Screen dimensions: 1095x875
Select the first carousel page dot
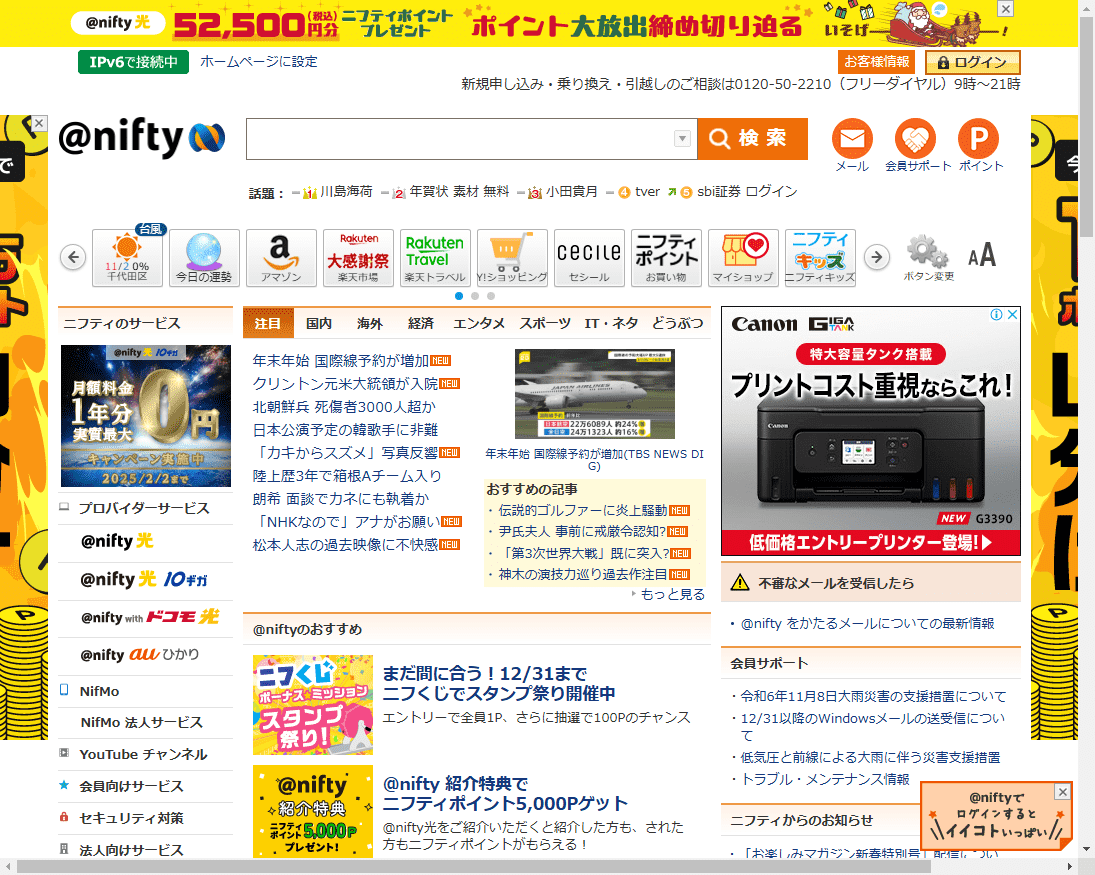tap(459, 296)
